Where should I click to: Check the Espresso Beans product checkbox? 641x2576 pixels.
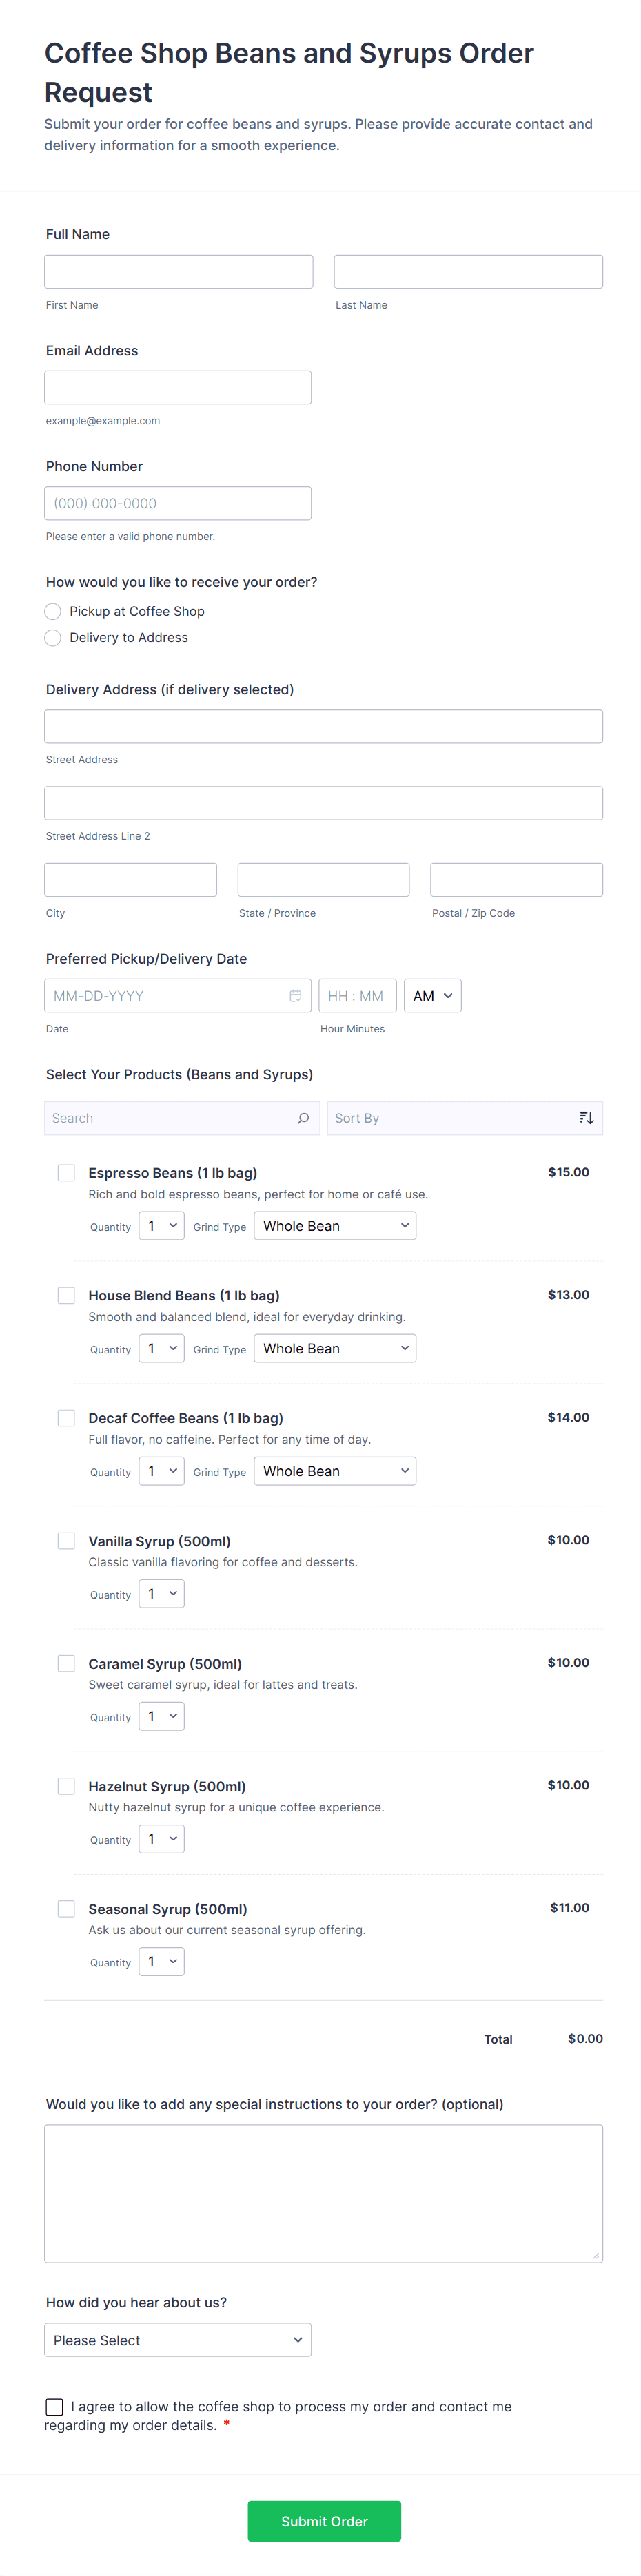(x=66, y=1173)
